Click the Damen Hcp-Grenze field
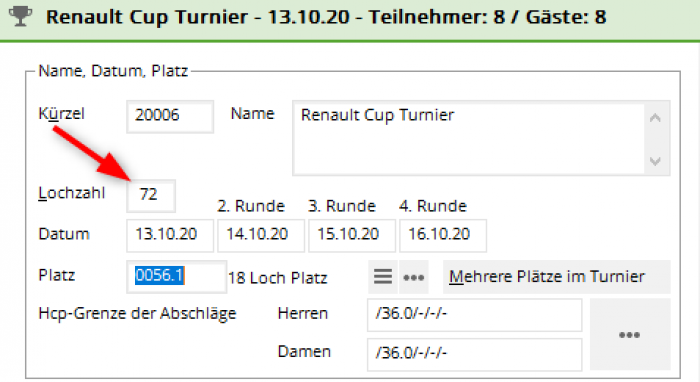Viewport: 700px width, 382px height. [x=475, y=354]
